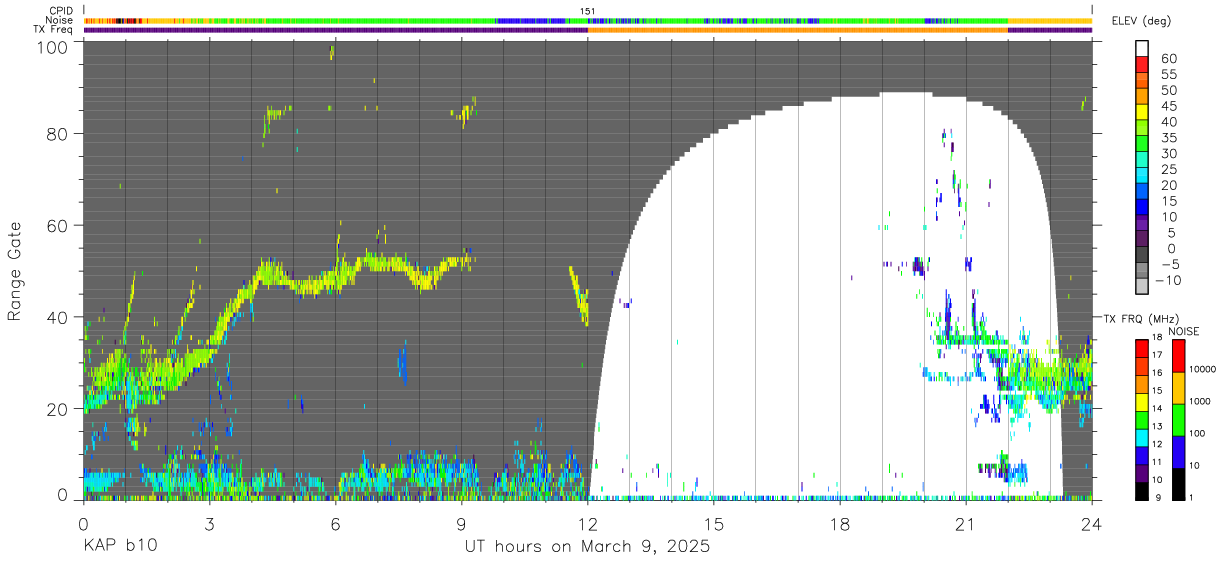
Task: Click the x-axis tick label '9'
Action: click(x=462, y=523)
